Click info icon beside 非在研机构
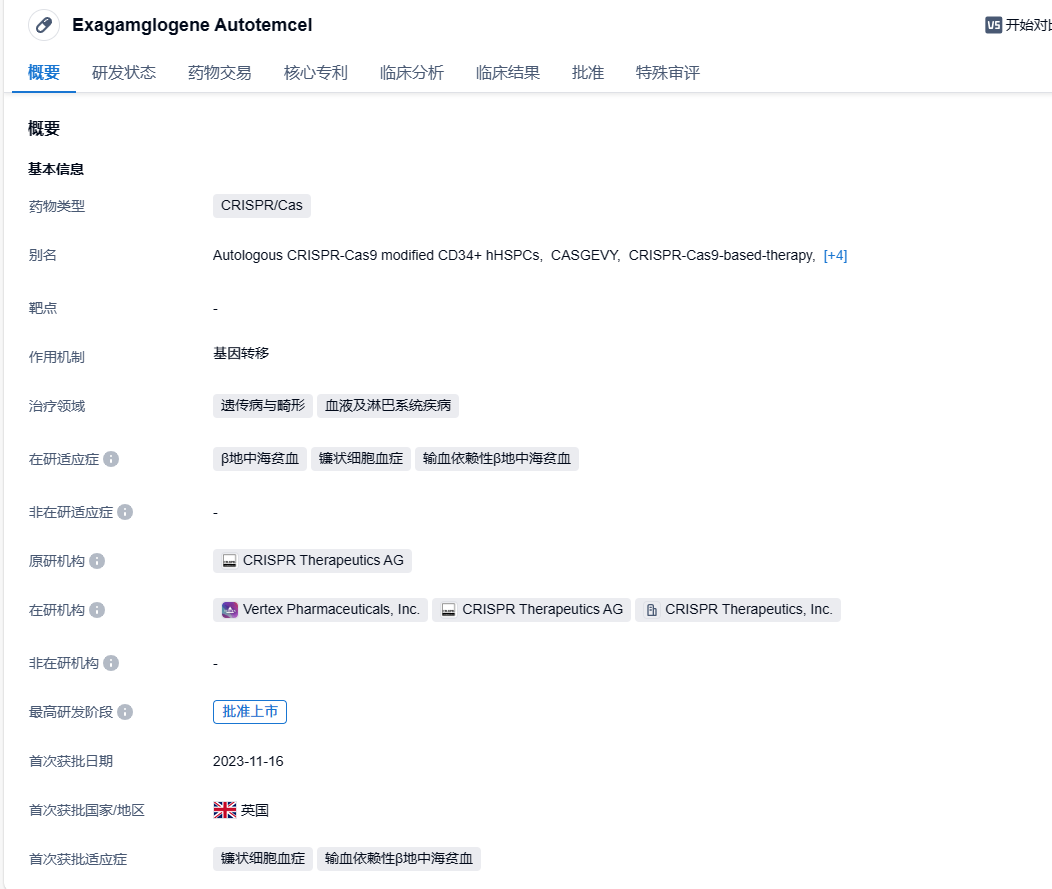Viewport: 1052px width, 889px height. pos(111,663)
